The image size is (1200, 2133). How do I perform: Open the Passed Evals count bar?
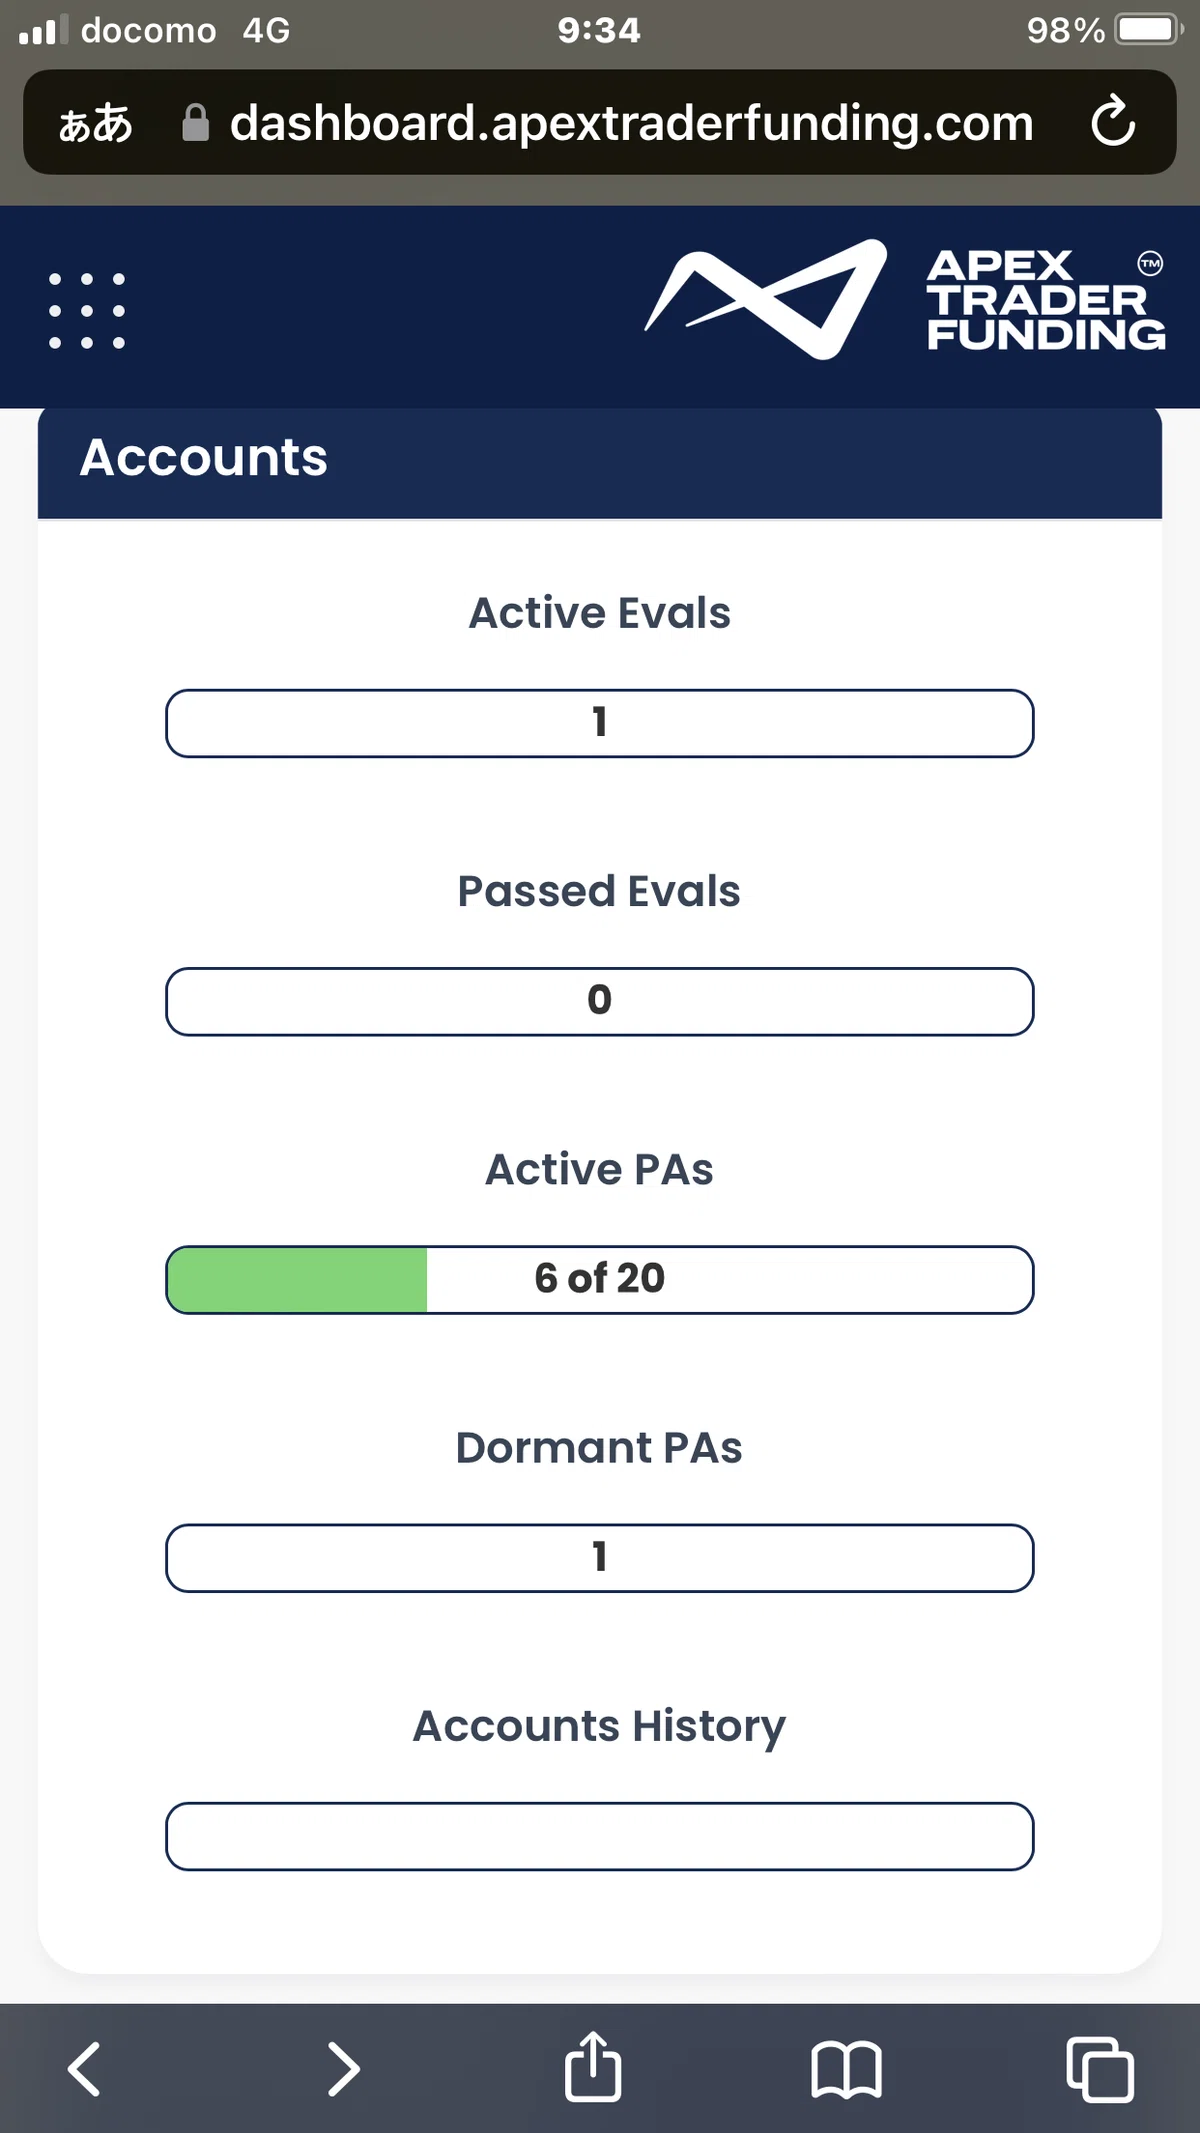600,1001
